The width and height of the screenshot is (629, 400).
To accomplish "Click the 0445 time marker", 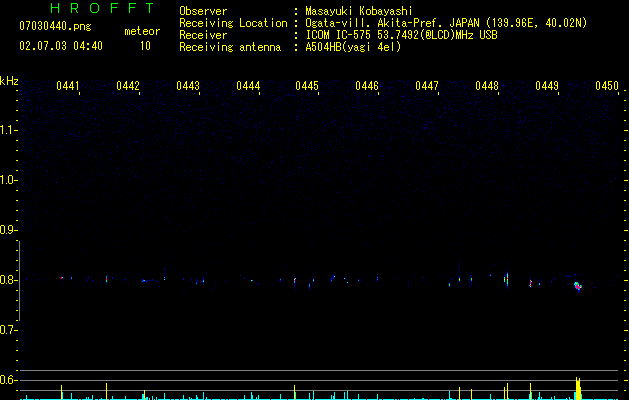I will coord(307,86).
